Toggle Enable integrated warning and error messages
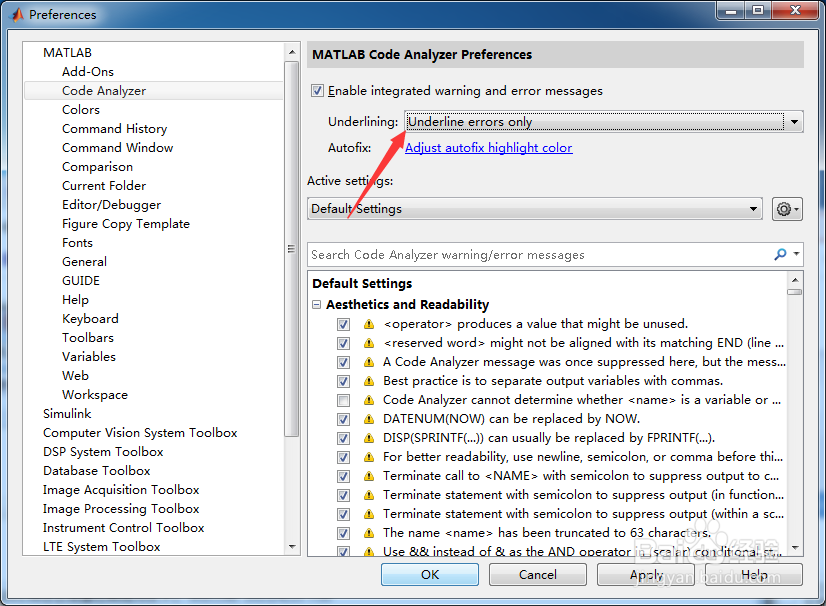Screen dimensions: 826x606 [x=317, y=91]
